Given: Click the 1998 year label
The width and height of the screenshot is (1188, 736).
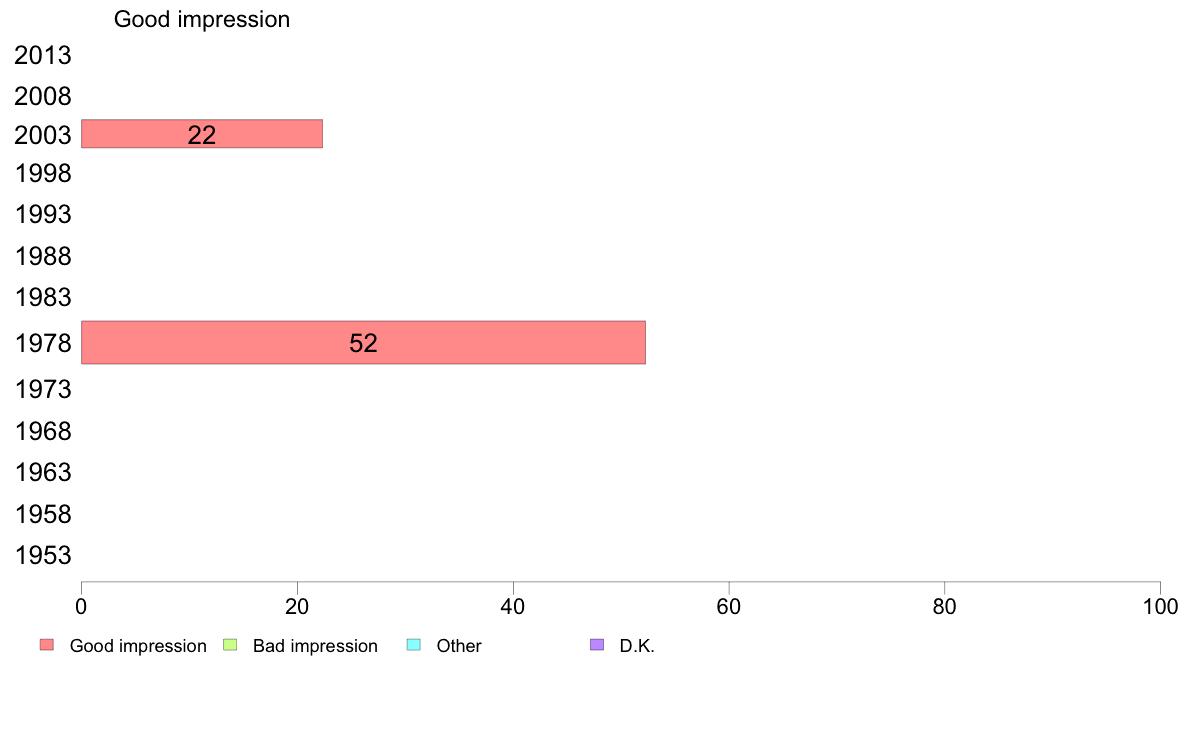Looking at the screenshot, I should tap(43, 174).
